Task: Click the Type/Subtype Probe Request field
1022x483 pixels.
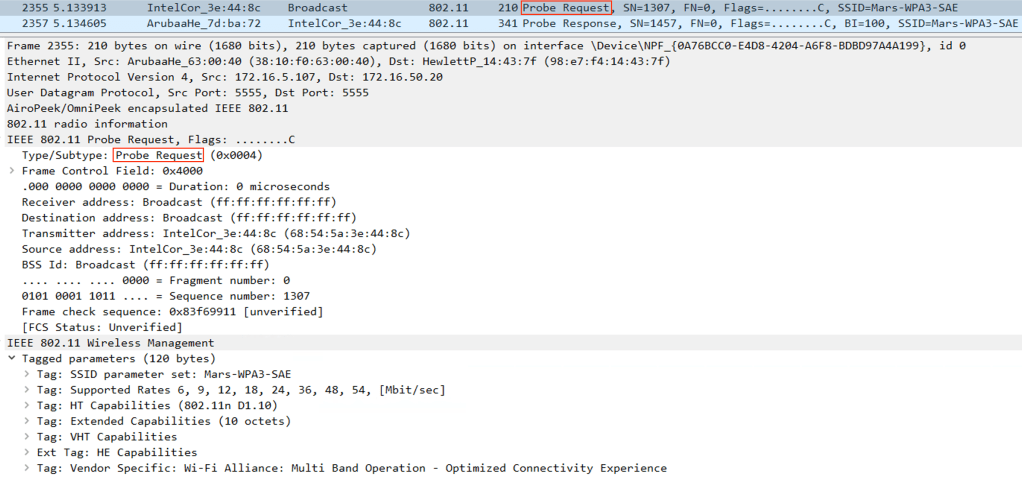Action: coord(158,155)
